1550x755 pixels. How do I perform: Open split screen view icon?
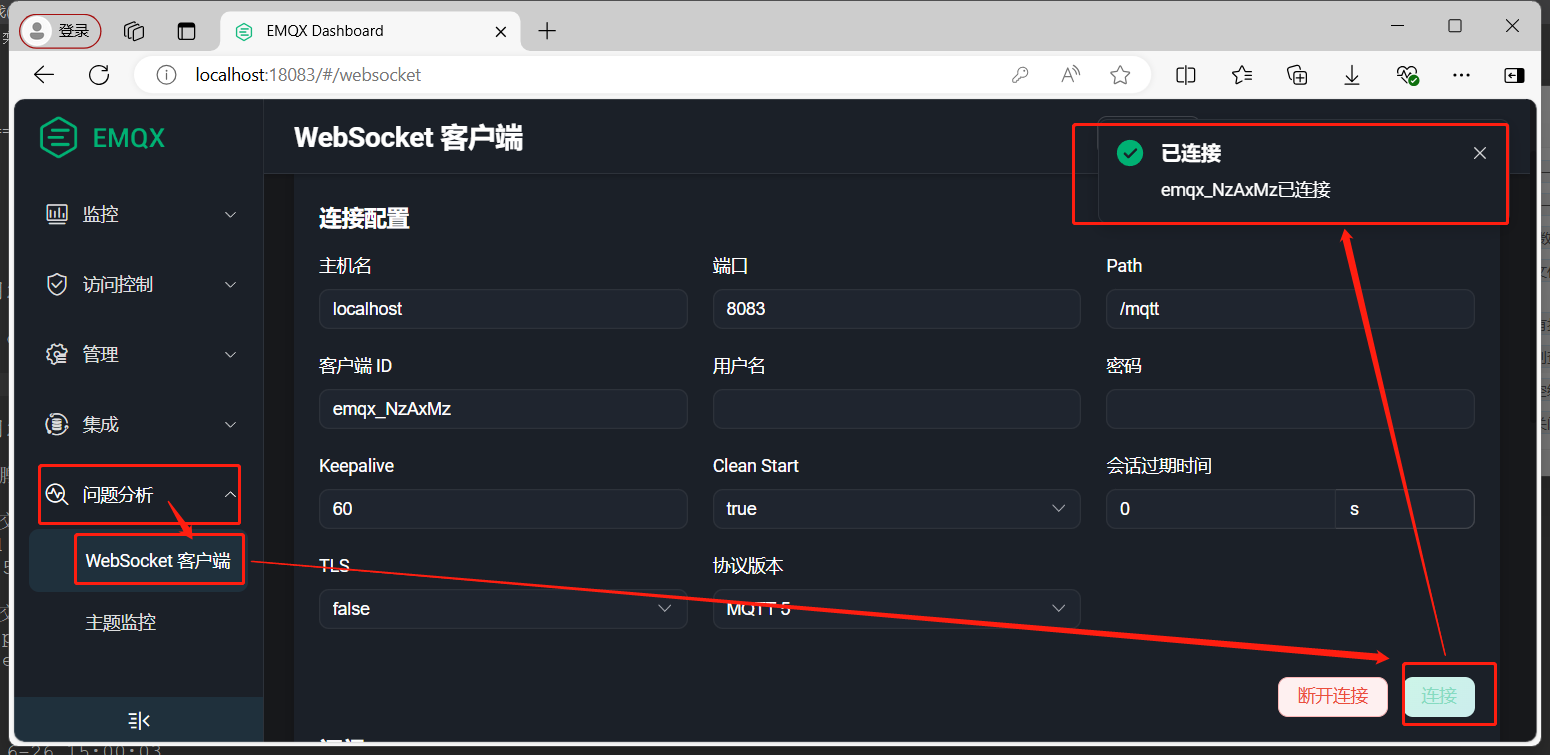(1186, 75)
